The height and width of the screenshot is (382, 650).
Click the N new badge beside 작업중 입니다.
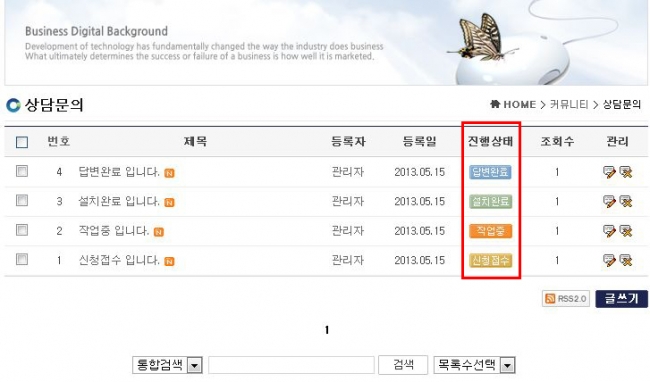point(159,232)
